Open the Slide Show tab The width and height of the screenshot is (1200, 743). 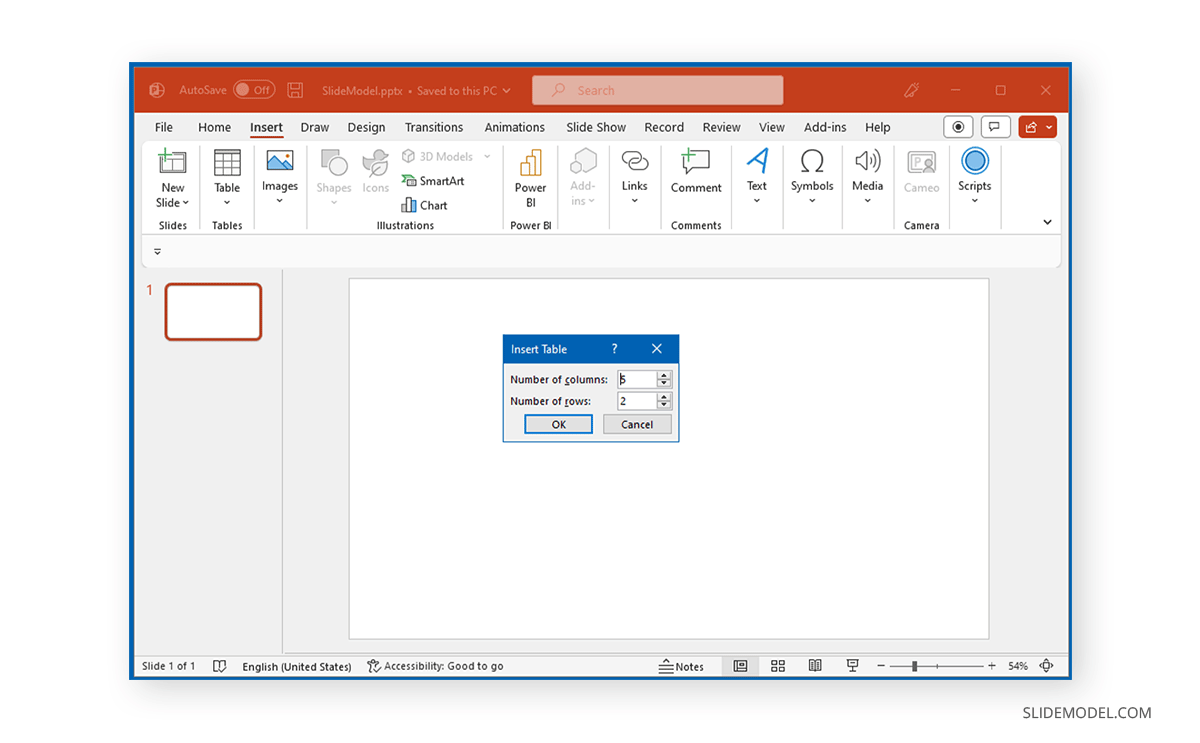pyautogui.click(x=596, y=127)
